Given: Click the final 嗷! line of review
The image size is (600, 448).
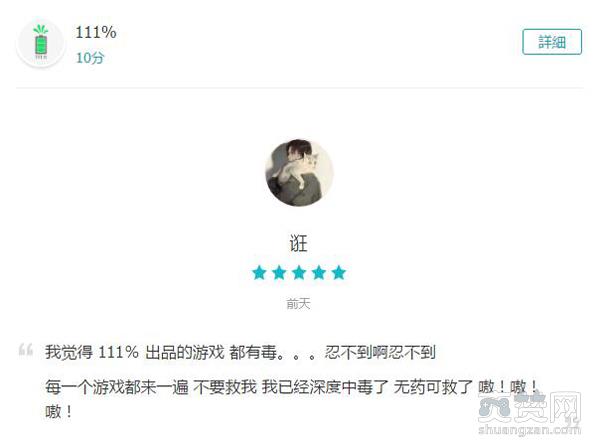Looking at the screenshot, I should 59,412.
